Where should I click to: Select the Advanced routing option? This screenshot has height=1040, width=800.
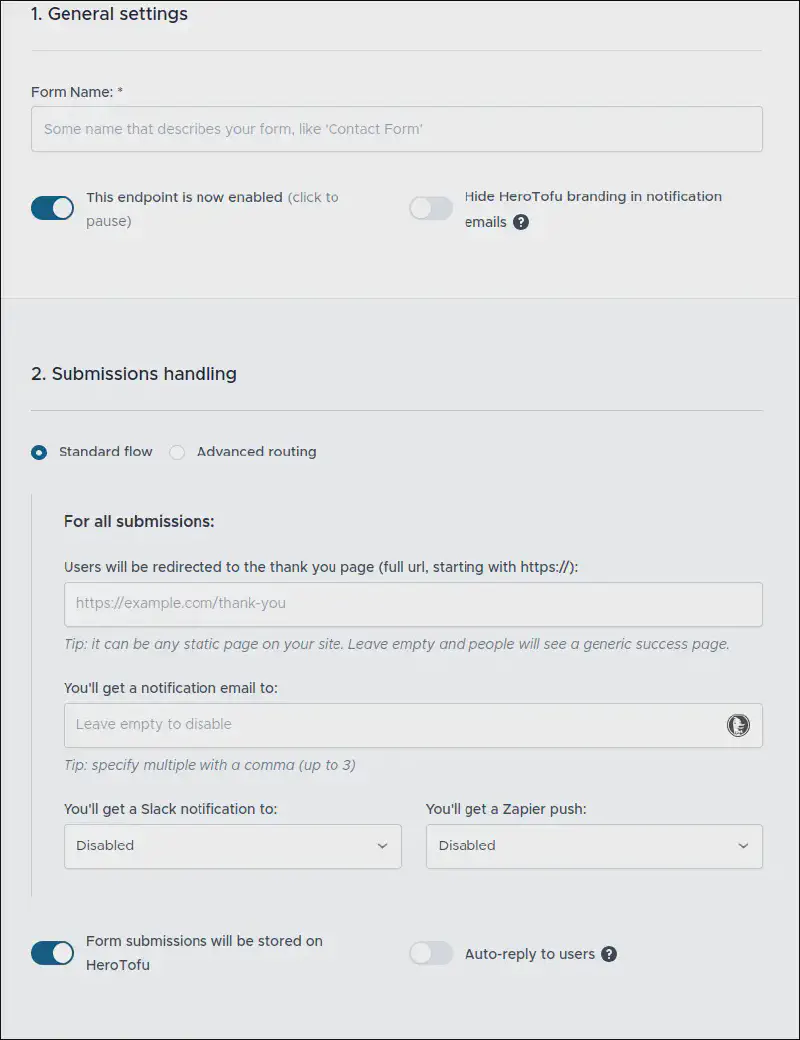(177, 452)
